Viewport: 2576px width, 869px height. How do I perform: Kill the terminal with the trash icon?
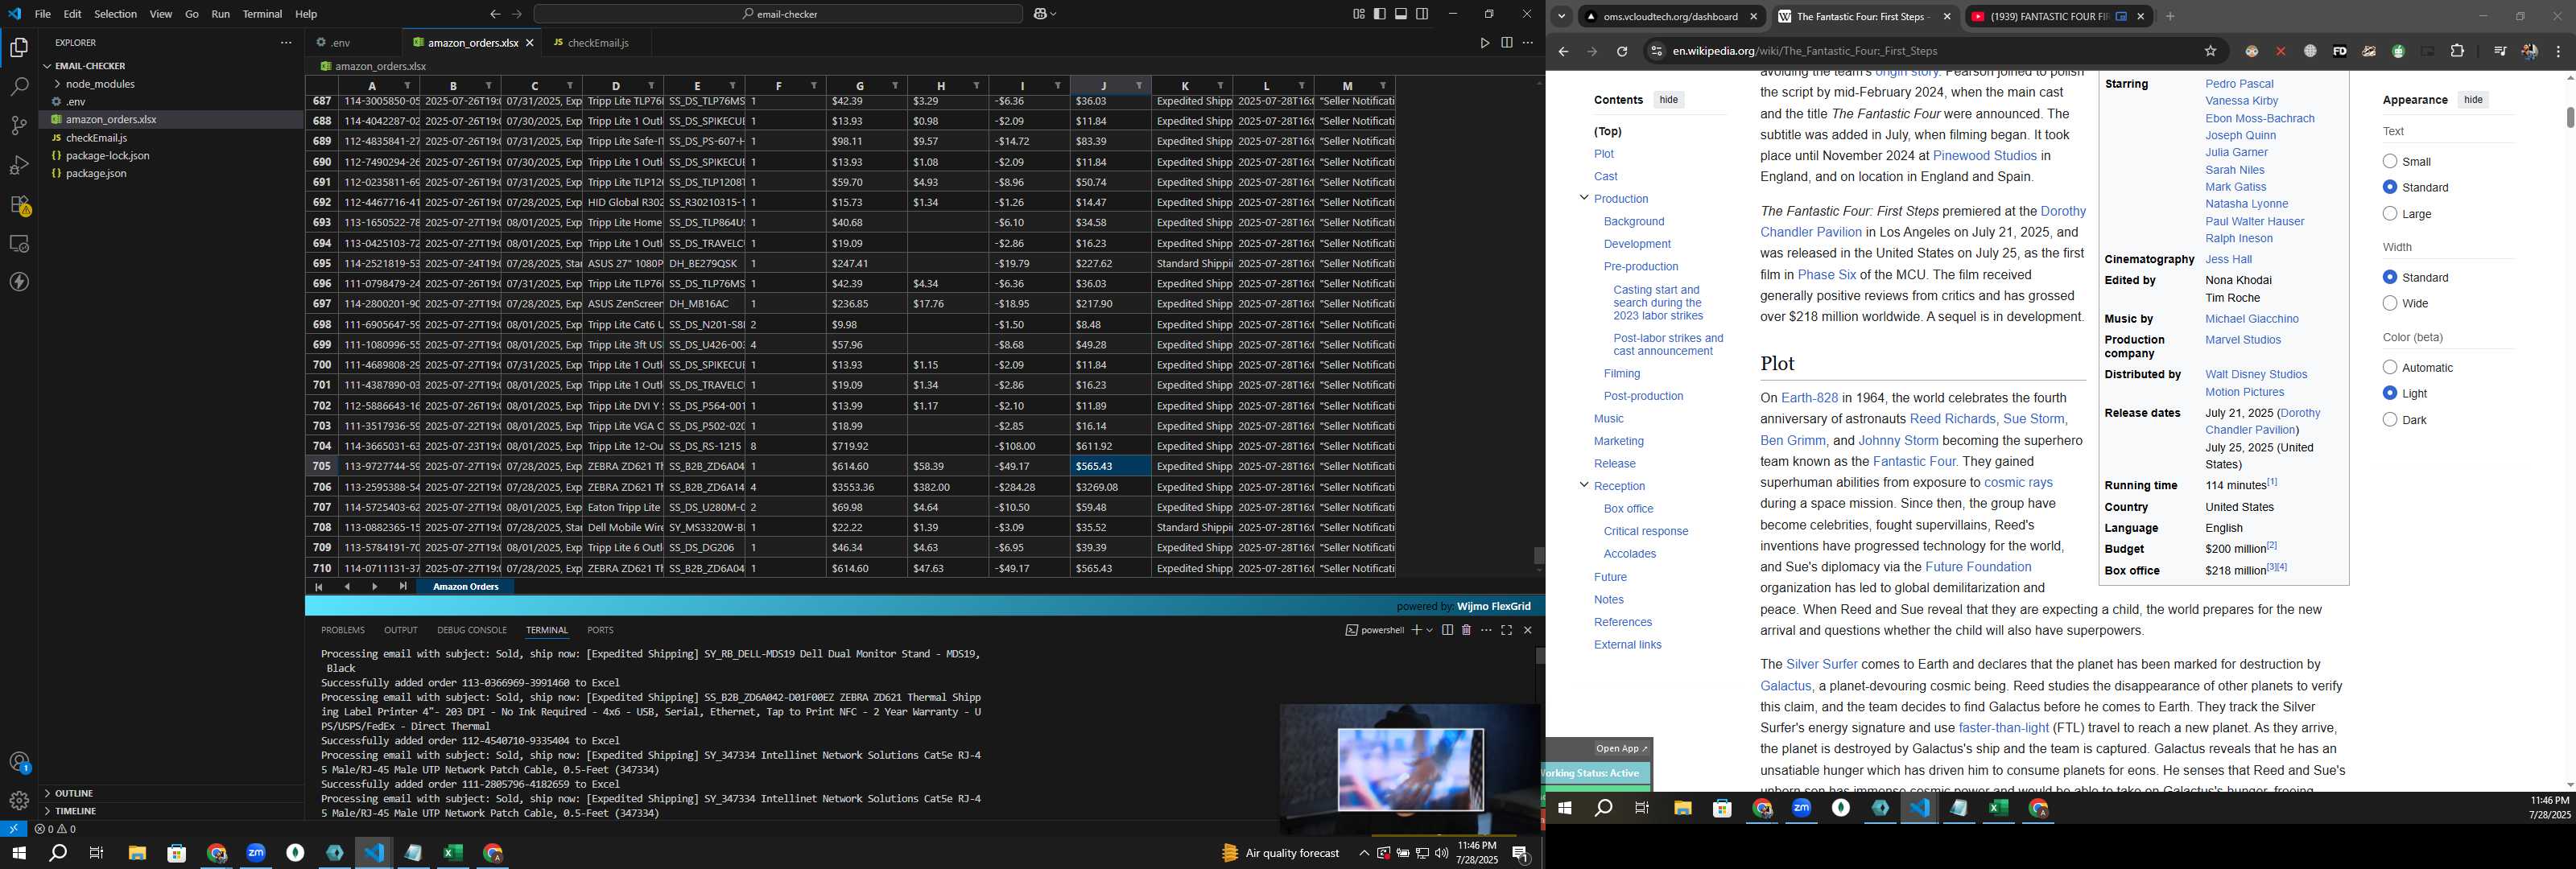1466,630
